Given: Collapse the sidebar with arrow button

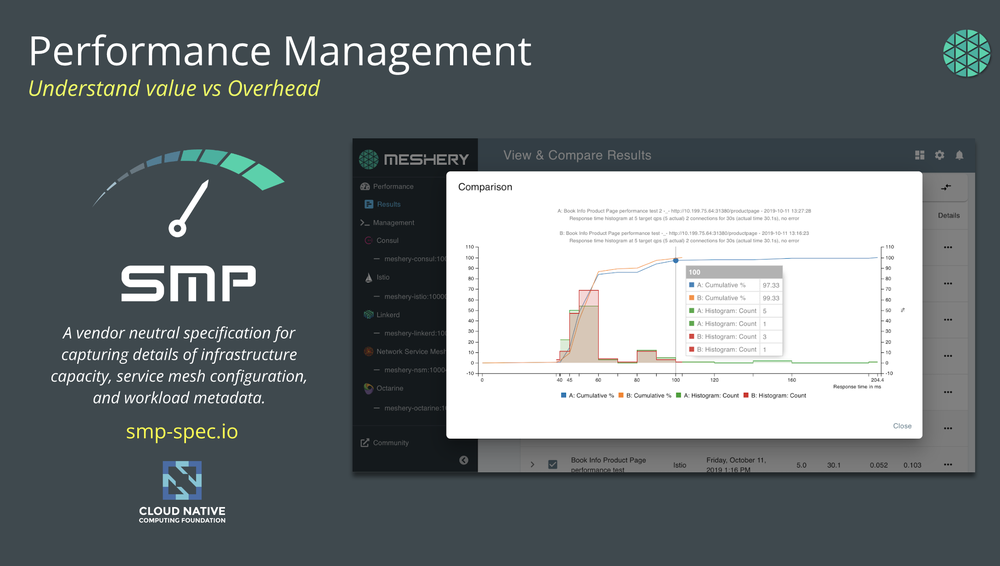Looking at the screenshot, I should [x=464, y=460].
